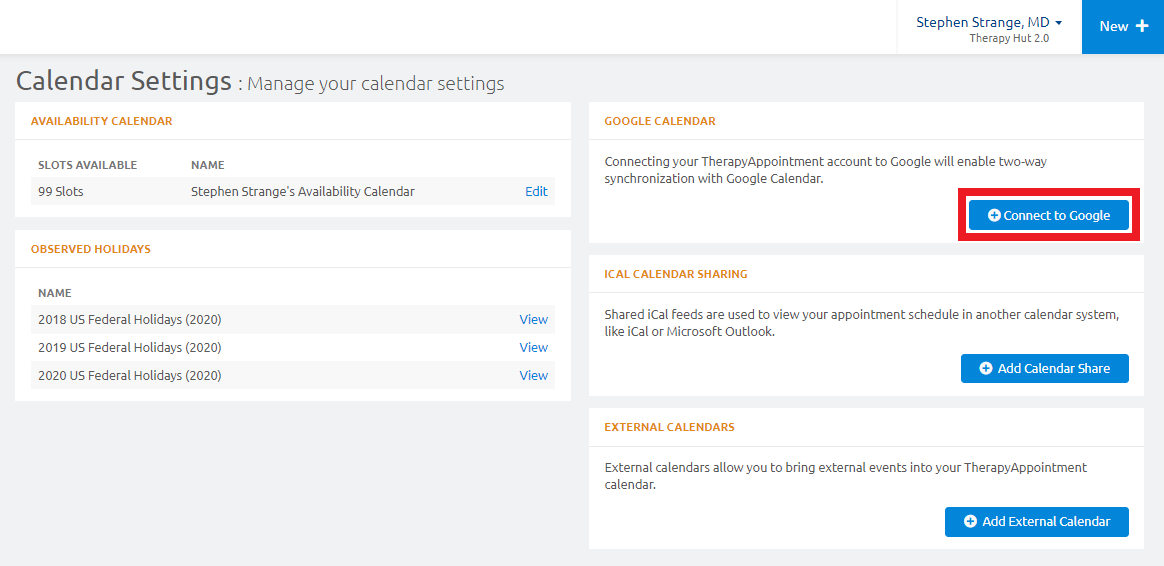
Task: View the 2020 US Federal Holidays
Action: point(533,375)
